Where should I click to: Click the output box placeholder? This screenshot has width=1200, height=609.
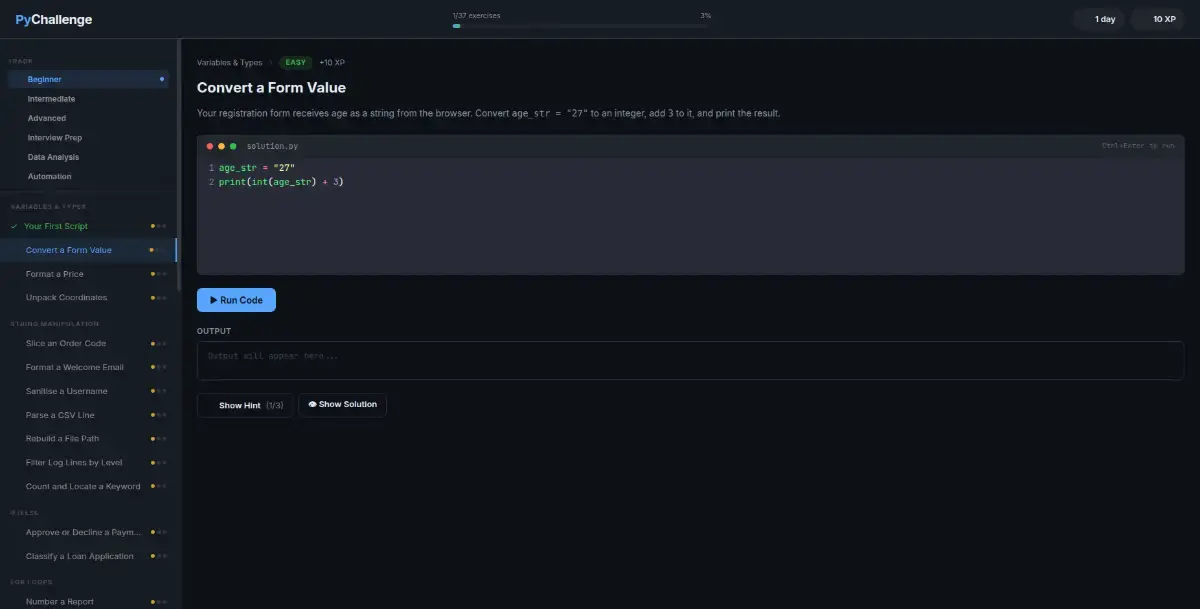pos(690,360)
